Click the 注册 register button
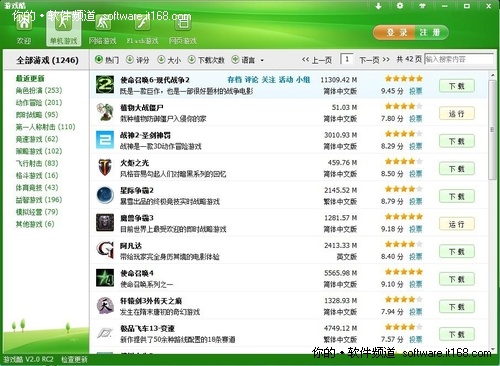Image resolution: width=500 pixels, height=366 pixels. coord(431,32)
